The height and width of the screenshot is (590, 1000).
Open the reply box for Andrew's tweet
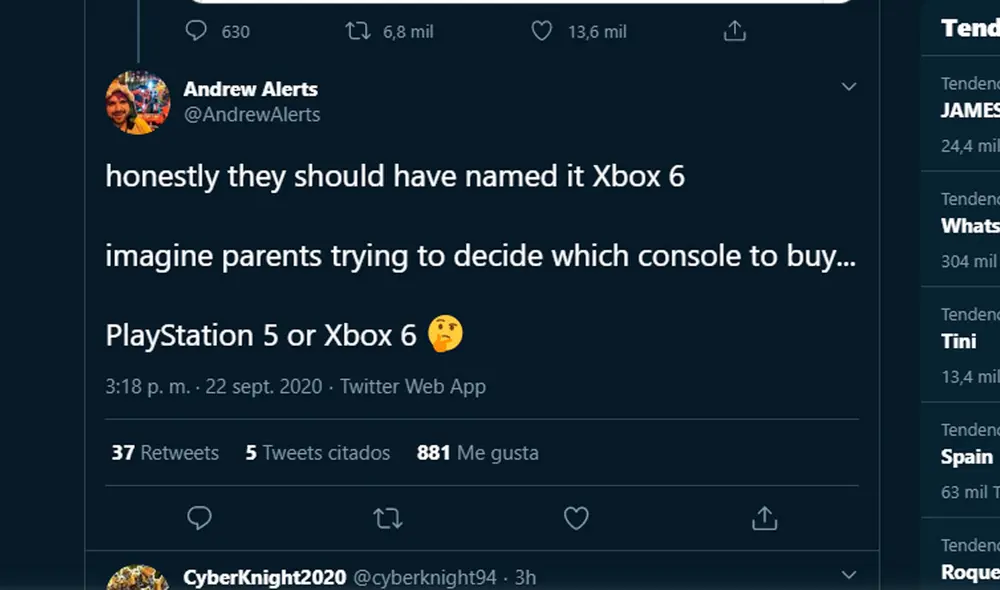click(x=200, y=518)
